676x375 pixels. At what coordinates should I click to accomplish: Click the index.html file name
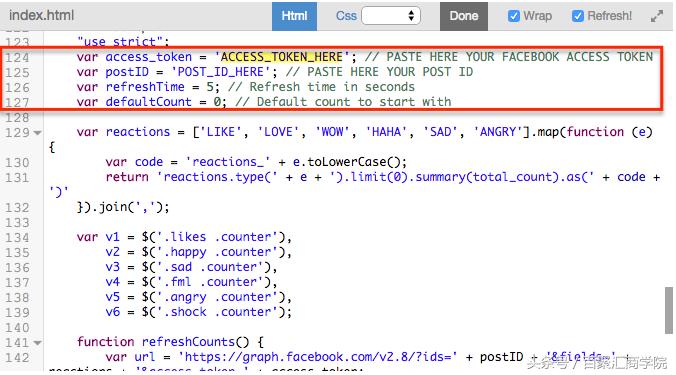41,16
